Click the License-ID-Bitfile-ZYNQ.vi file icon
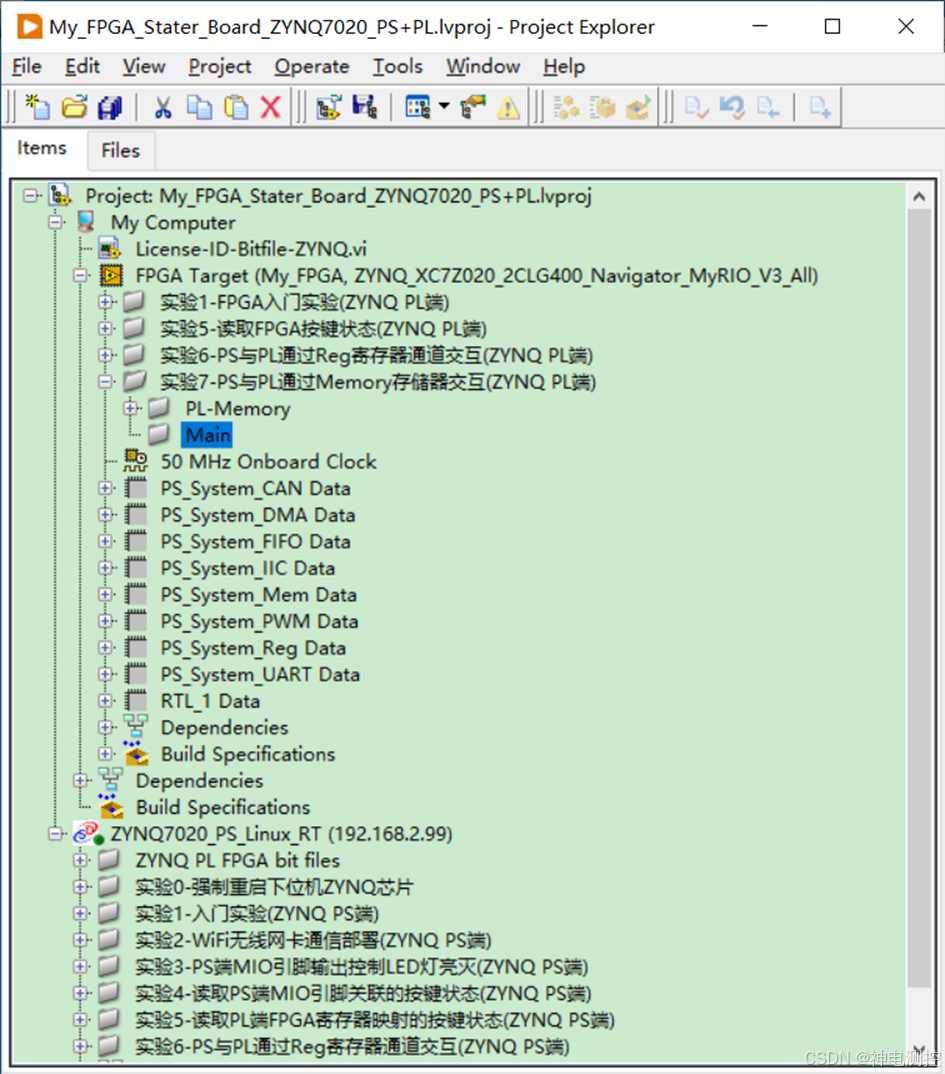 coord(110,249)
